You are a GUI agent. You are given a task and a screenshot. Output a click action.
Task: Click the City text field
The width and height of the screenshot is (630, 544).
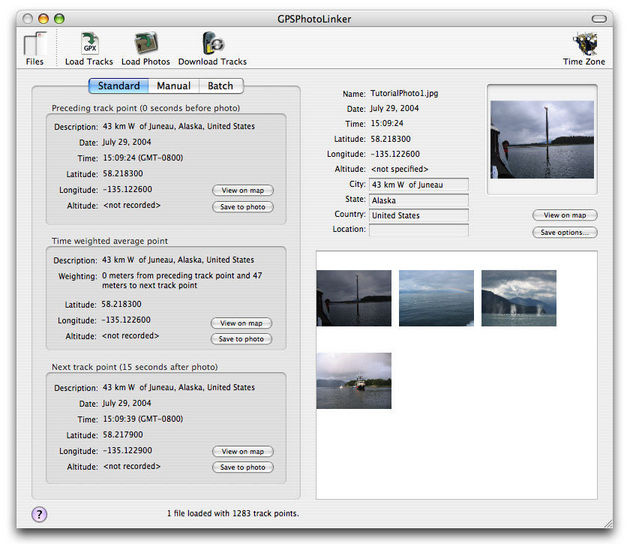tap(418, 184)
